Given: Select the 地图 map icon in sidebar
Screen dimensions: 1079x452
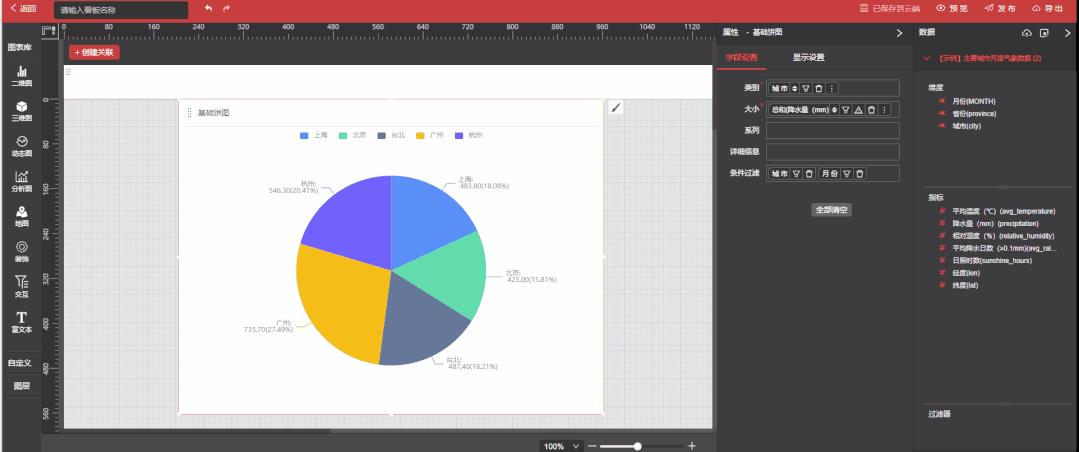Looking at the screenshot, I should tap(21, 216).
